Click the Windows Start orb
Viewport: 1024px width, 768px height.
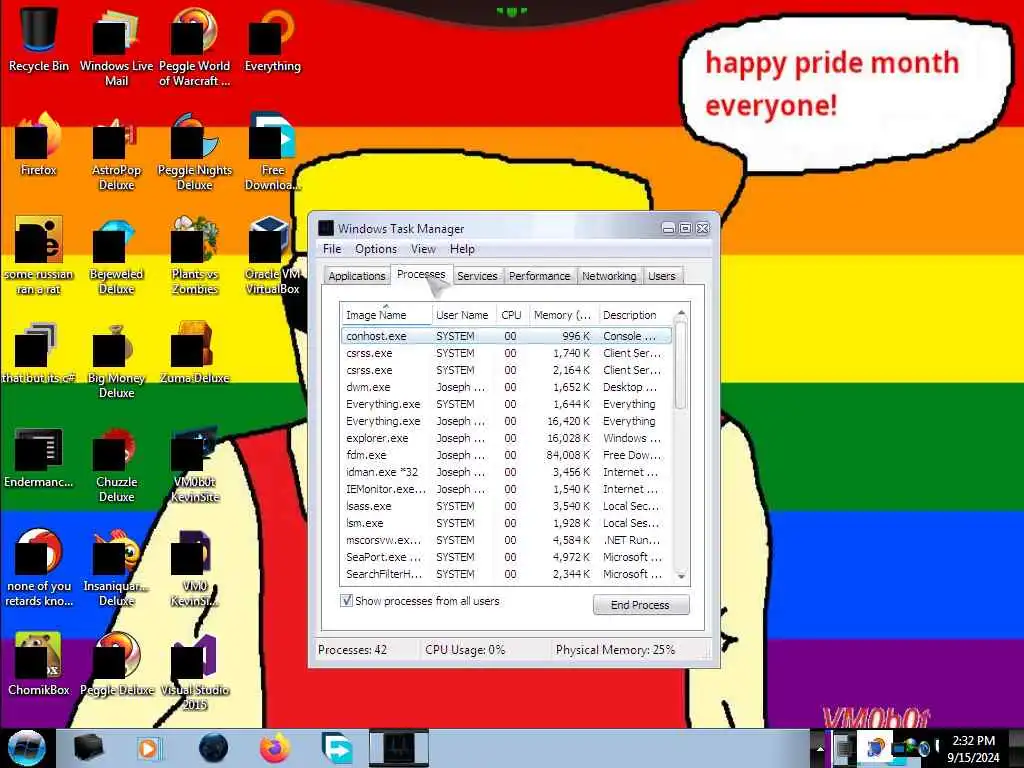26,748
